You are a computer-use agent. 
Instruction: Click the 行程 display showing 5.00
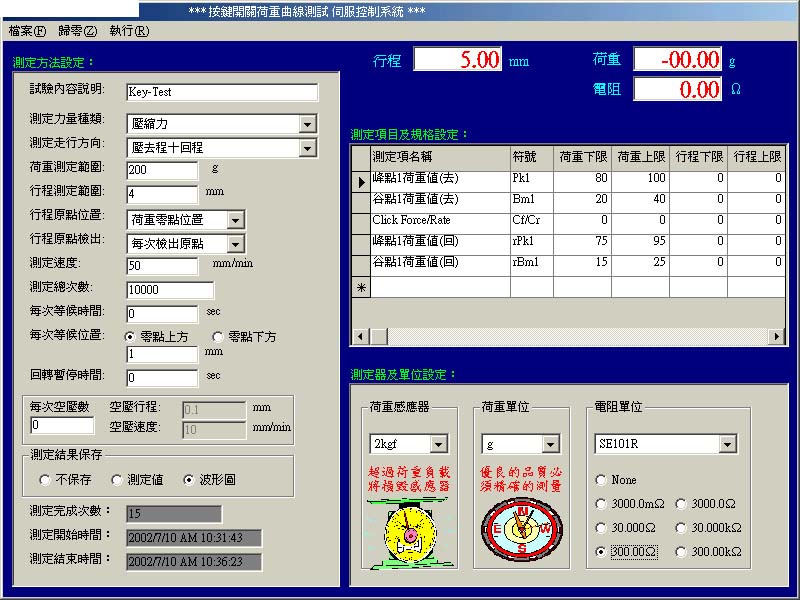point(458,59)
